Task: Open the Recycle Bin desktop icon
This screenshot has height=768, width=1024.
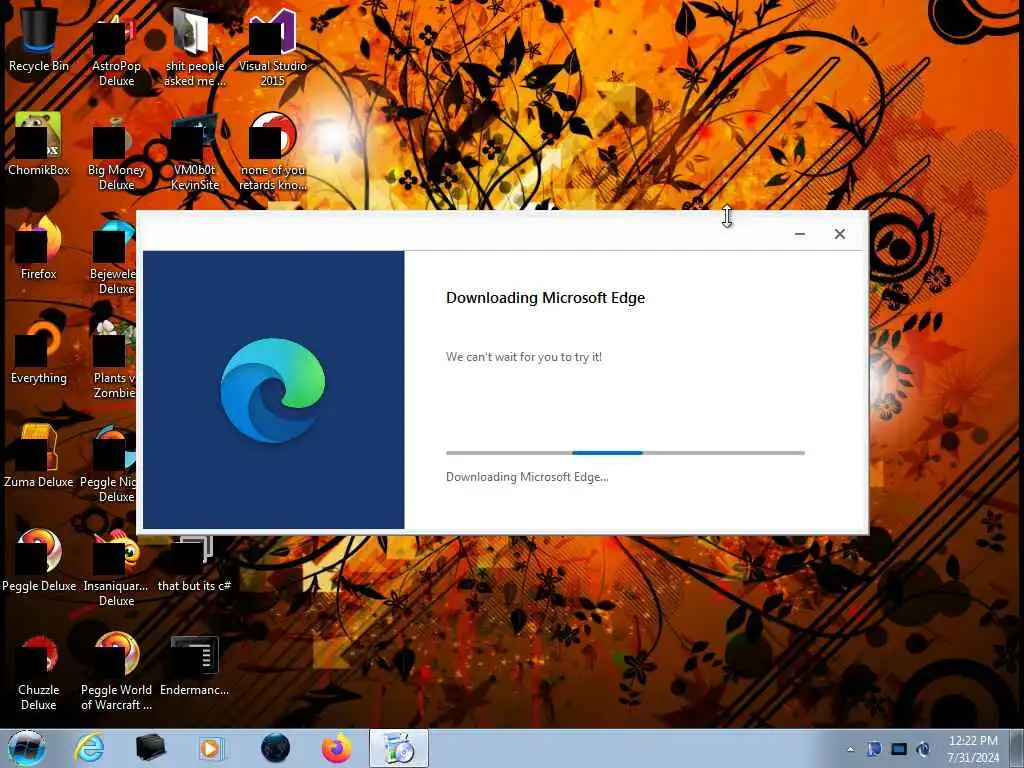Action: (39, 39)
